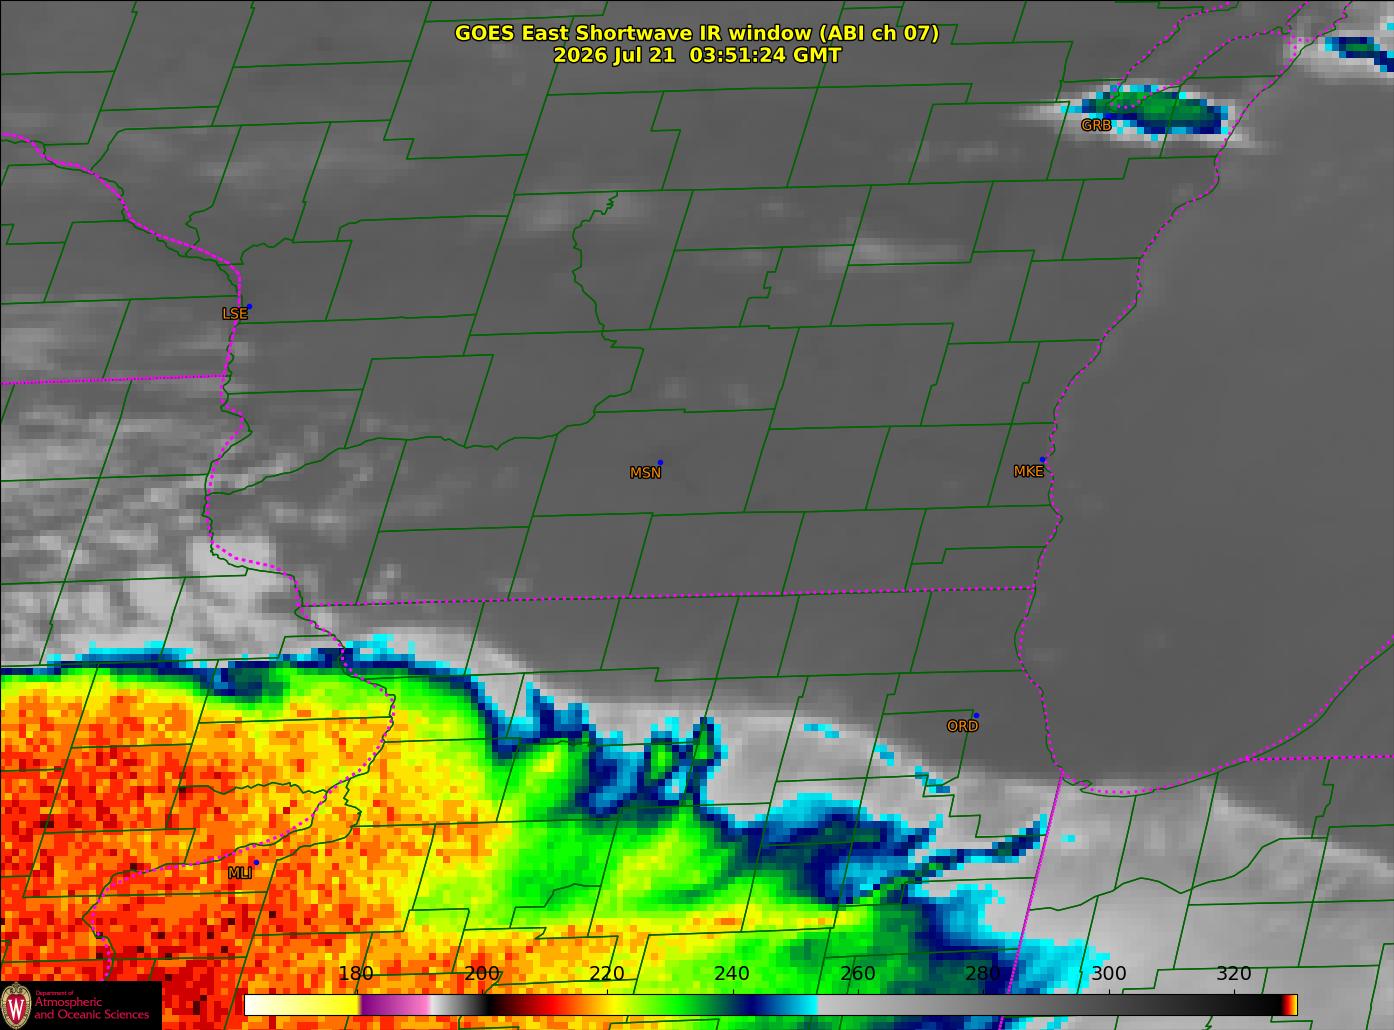Click the blue dot marker at LSE
This screenshot has width=1394, height=1030.
[249, 306]
